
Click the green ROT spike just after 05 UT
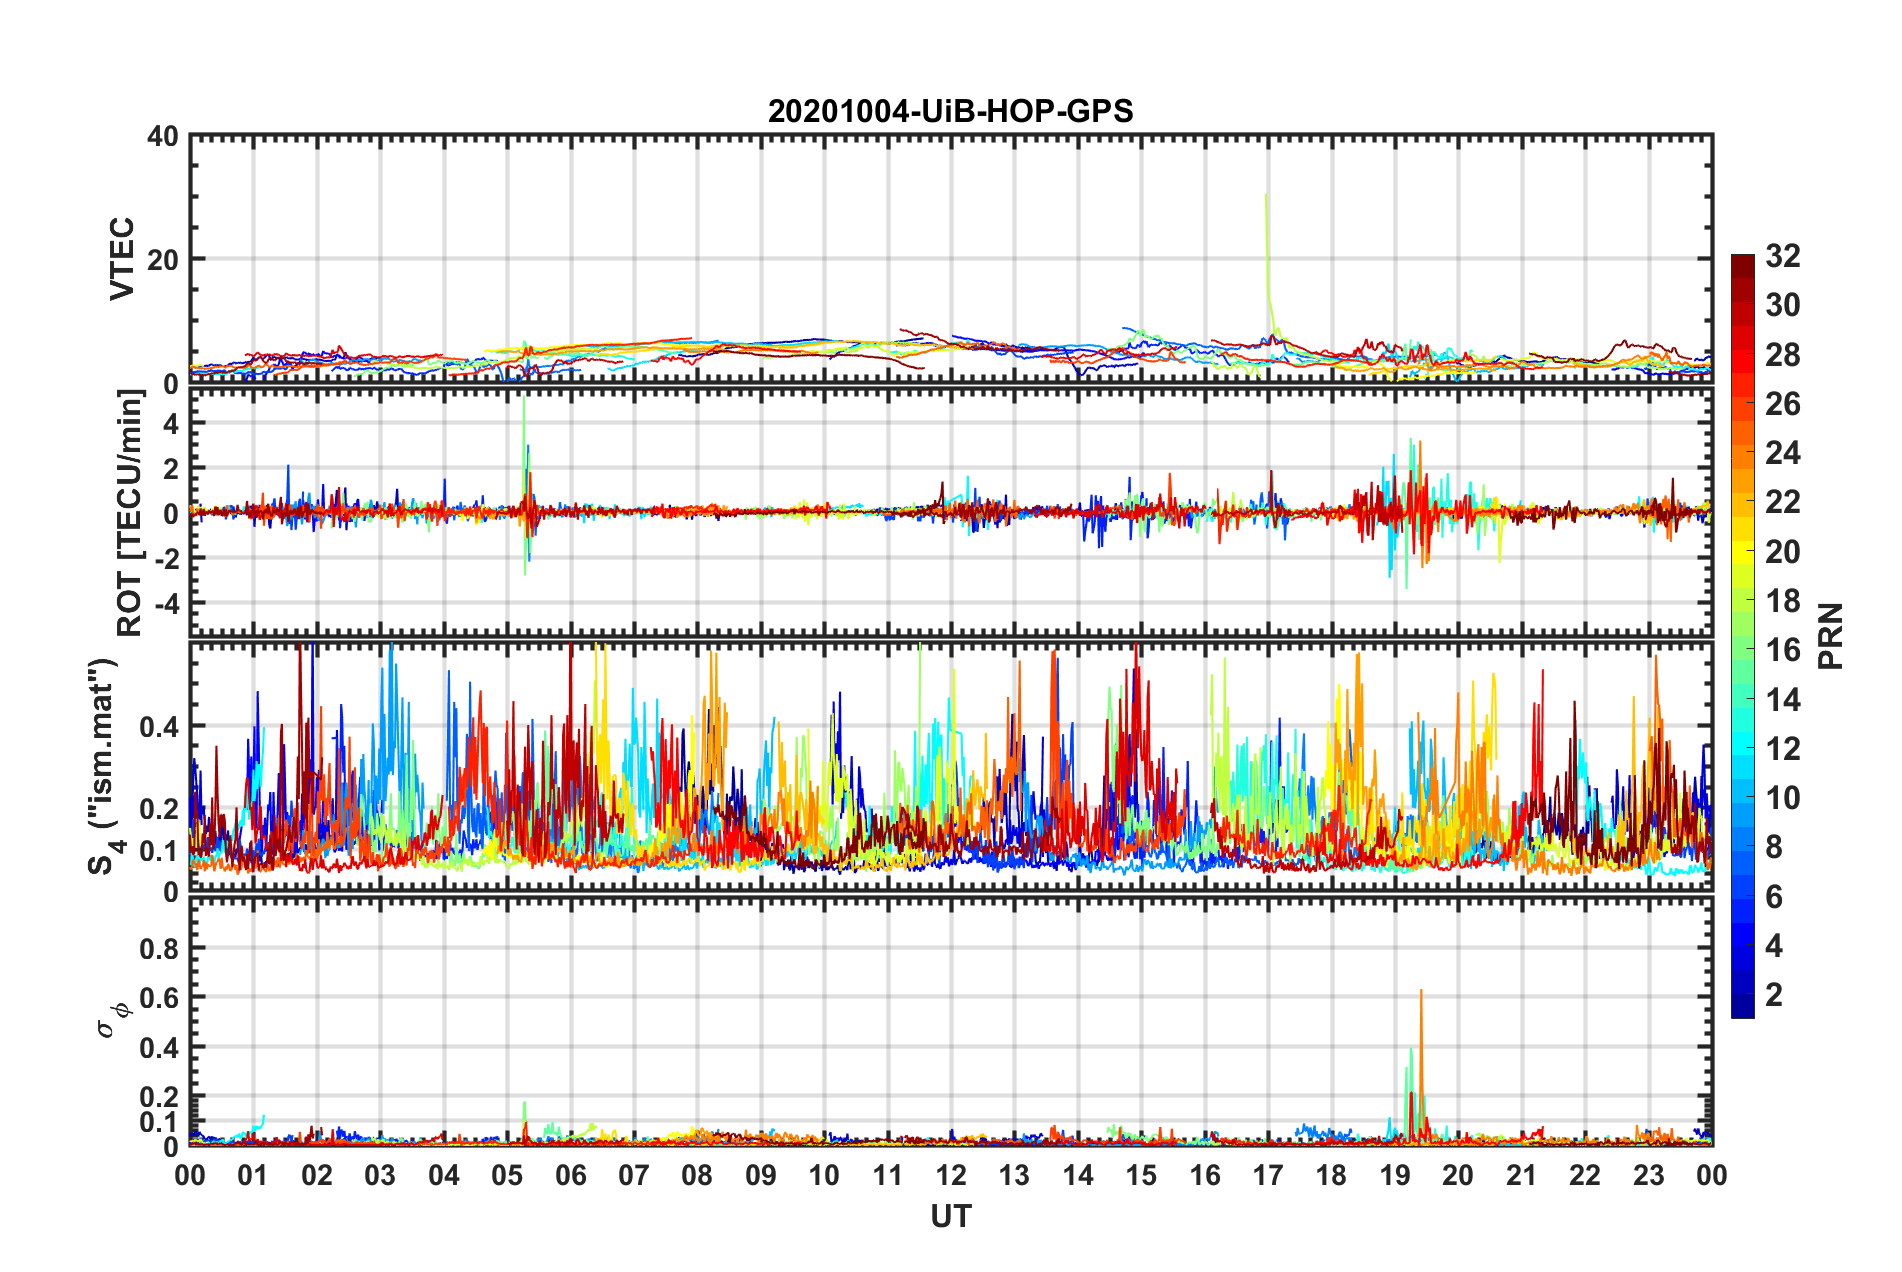point(524,420)
